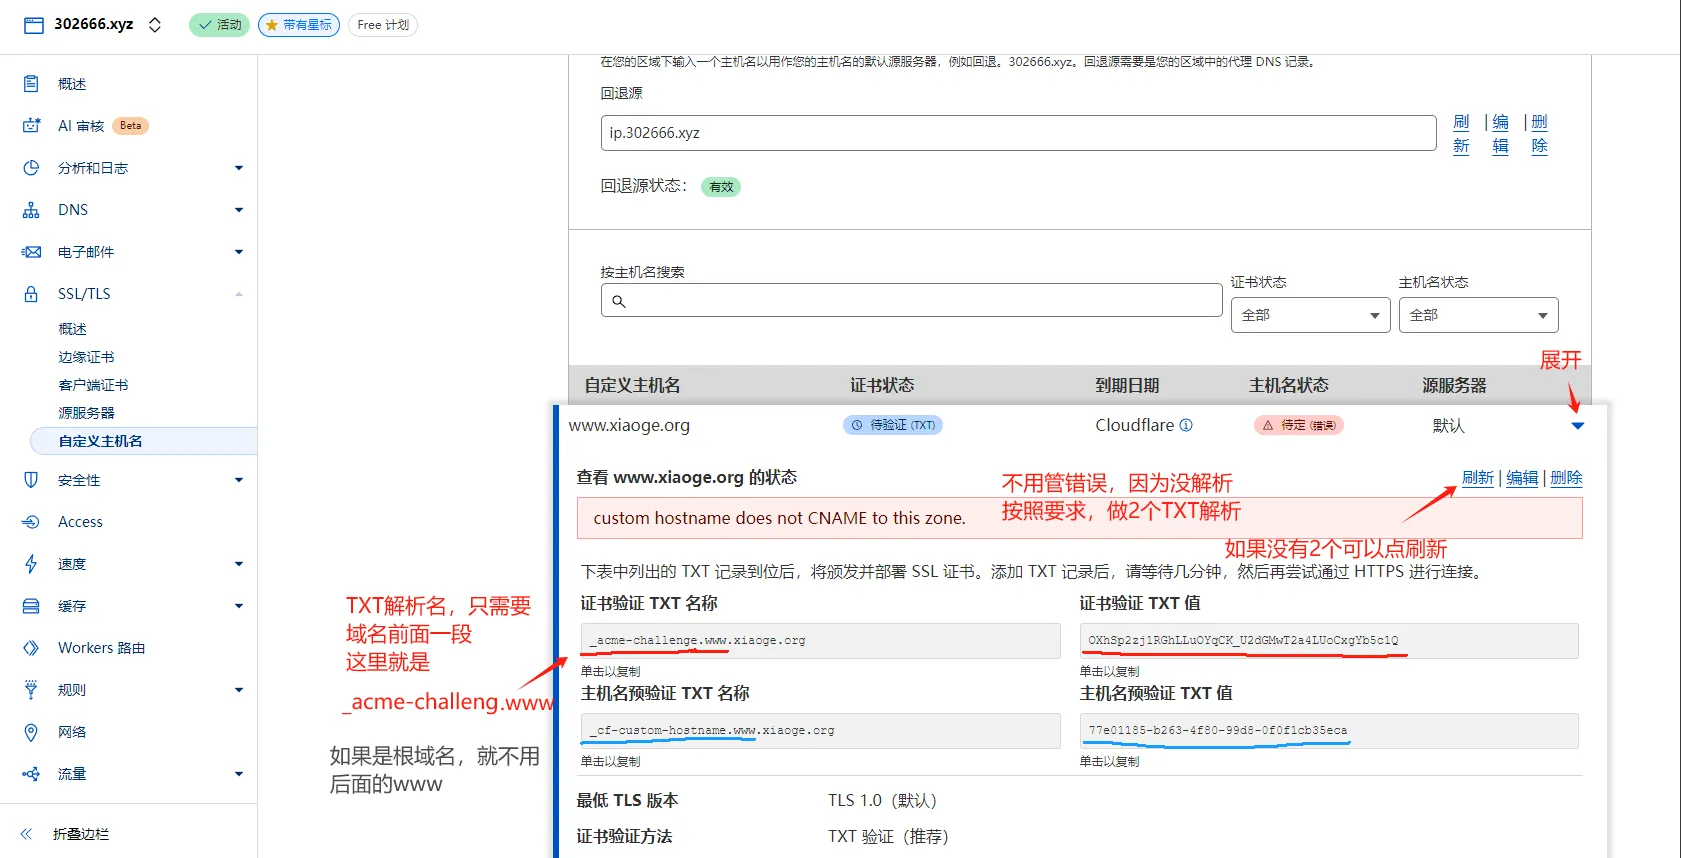Image resolution: width=1681 pixels, height=858 pixels.
Task: Click the 按主机名搜索 input field
Action: pos(911,300)
